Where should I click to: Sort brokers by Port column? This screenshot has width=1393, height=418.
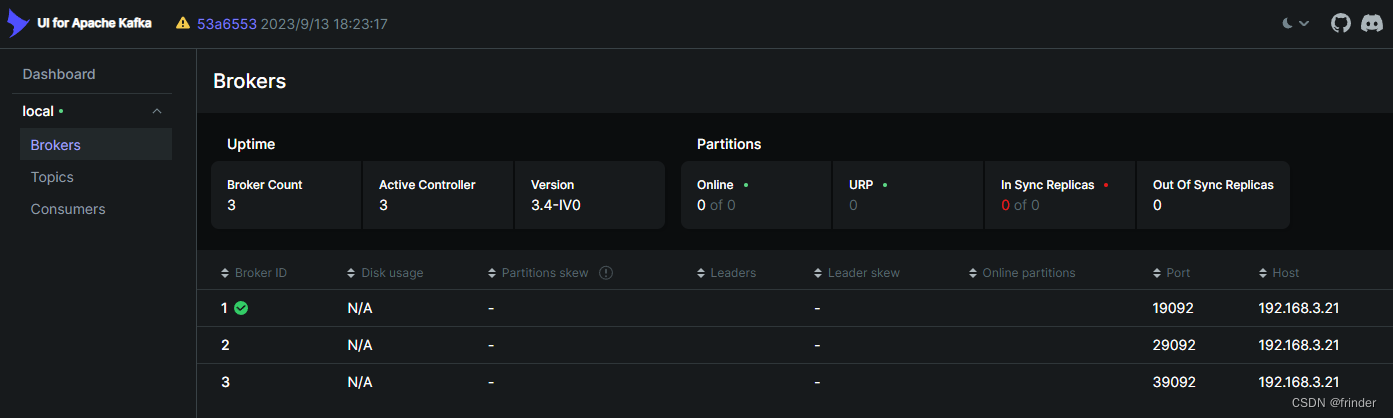1171,273
